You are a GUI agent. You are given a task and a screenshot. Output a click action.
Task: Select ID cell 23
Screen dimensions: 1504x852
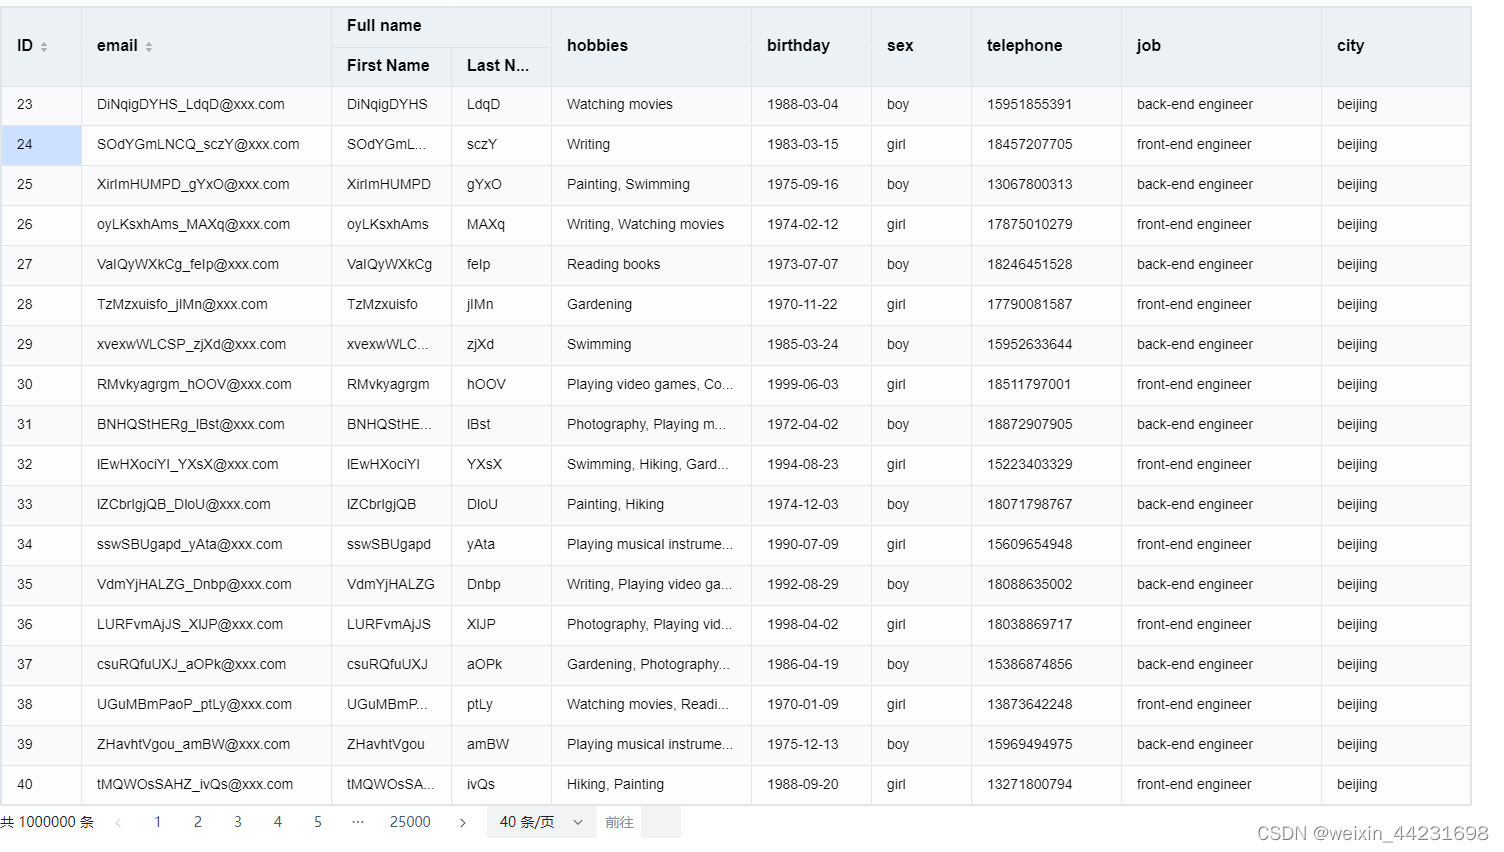pyautogui.click(x=41, y=105)
